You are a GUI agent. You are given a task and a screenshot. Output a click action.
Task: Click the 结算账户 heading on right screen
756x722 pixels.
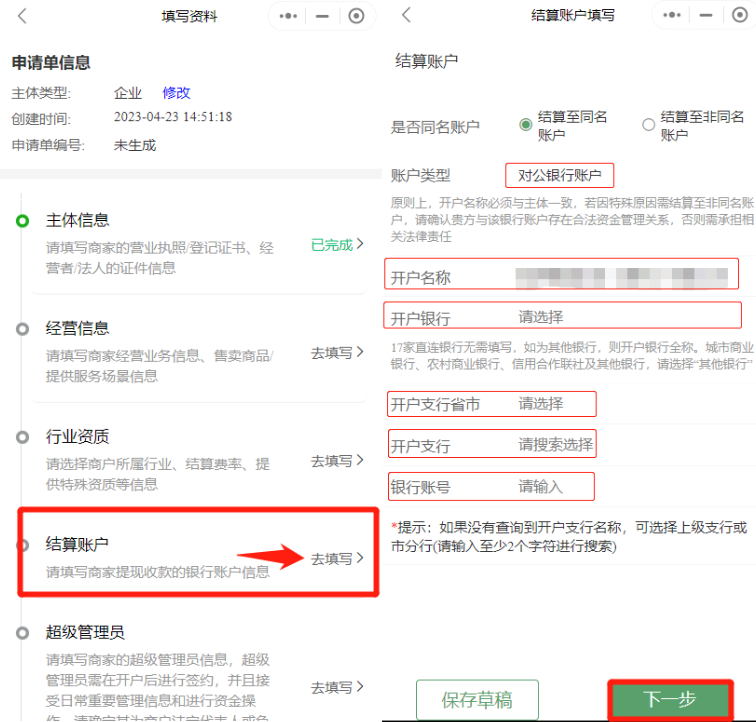427,61
